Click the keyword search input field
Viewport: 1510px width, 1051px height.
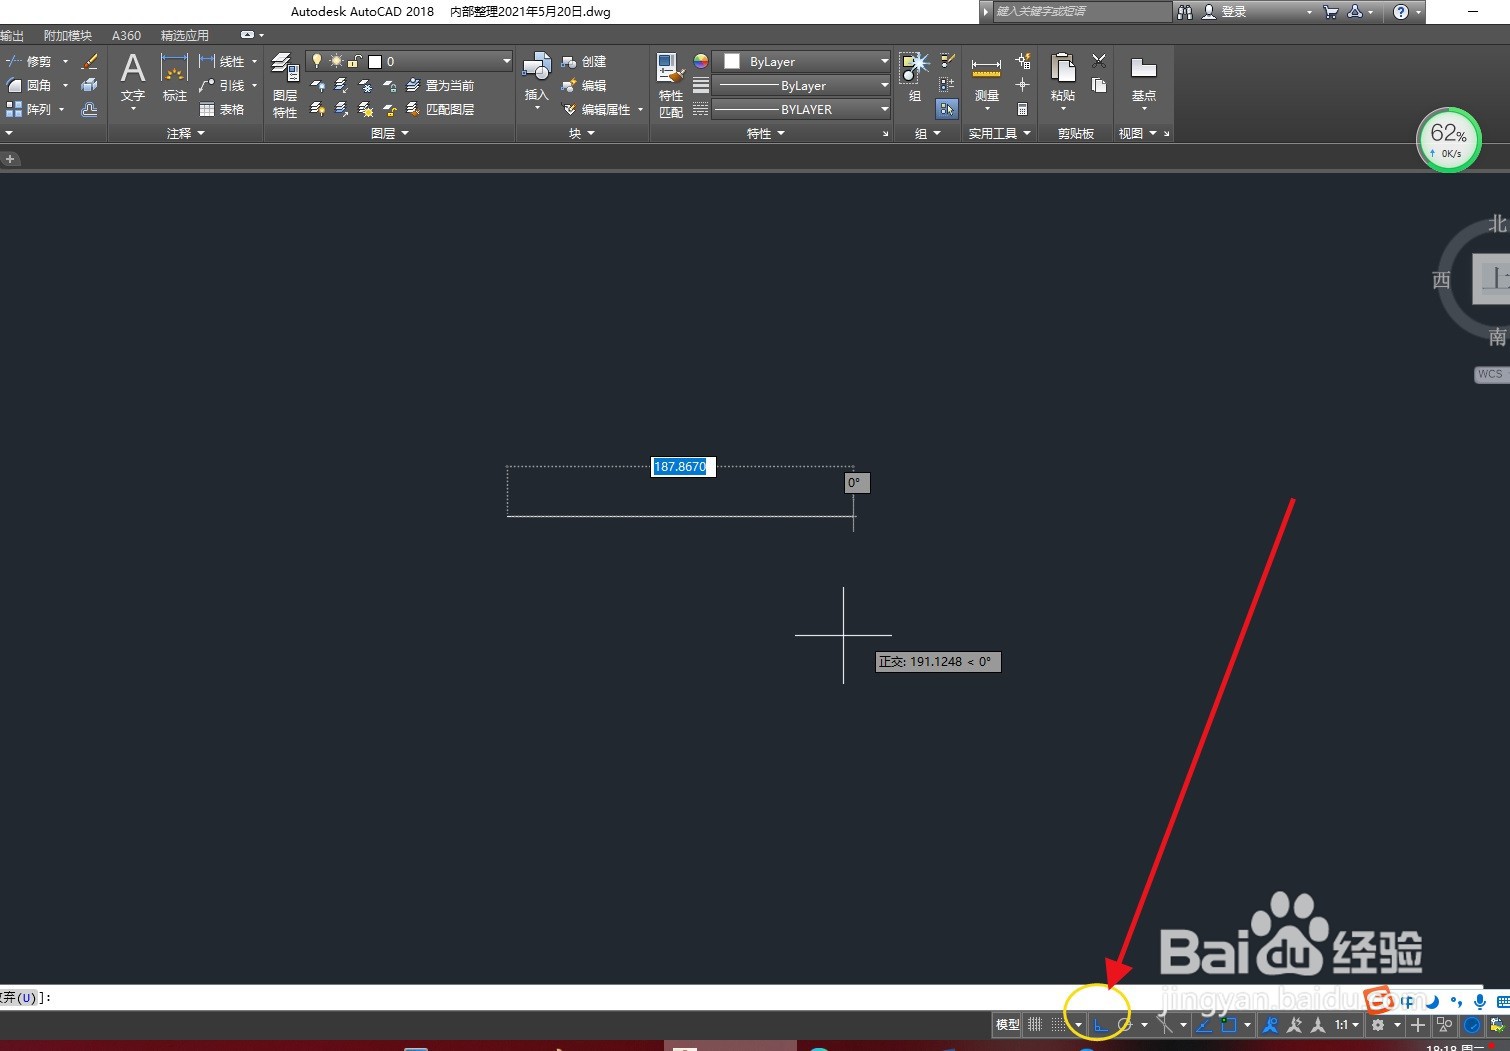coord(1081,11)
